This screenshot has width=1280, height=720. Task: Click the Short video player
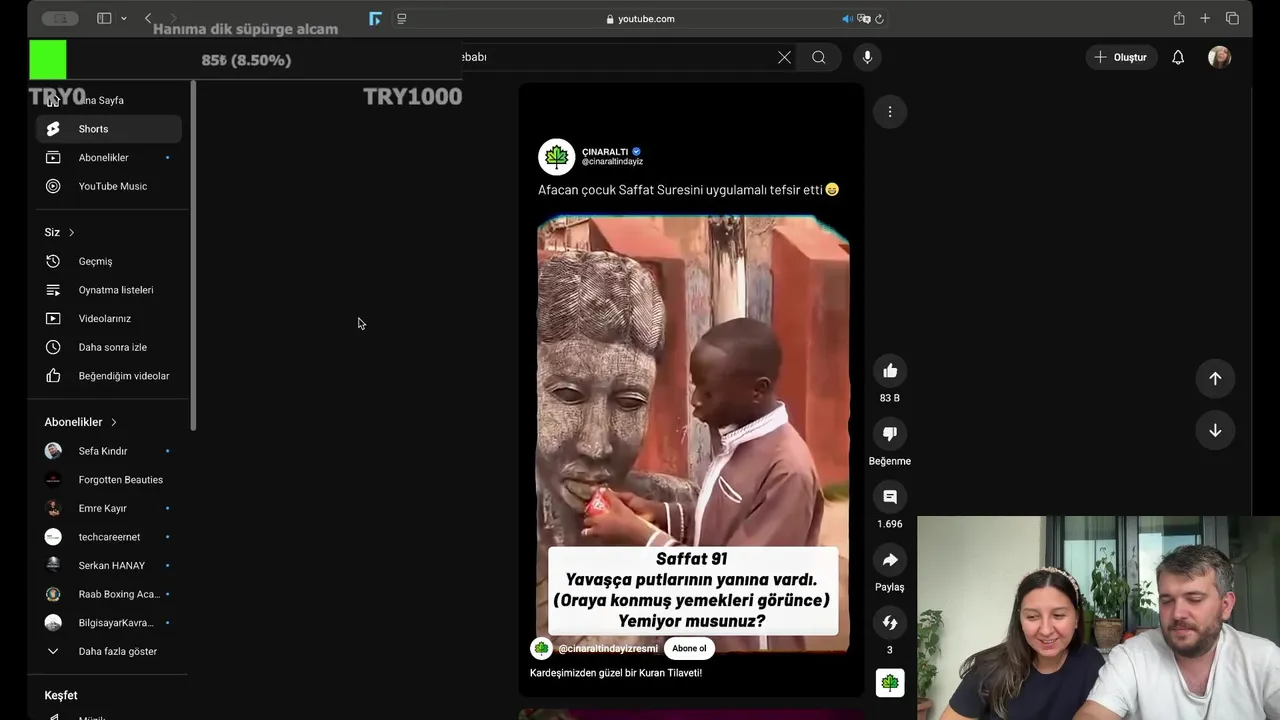point(692,390)
